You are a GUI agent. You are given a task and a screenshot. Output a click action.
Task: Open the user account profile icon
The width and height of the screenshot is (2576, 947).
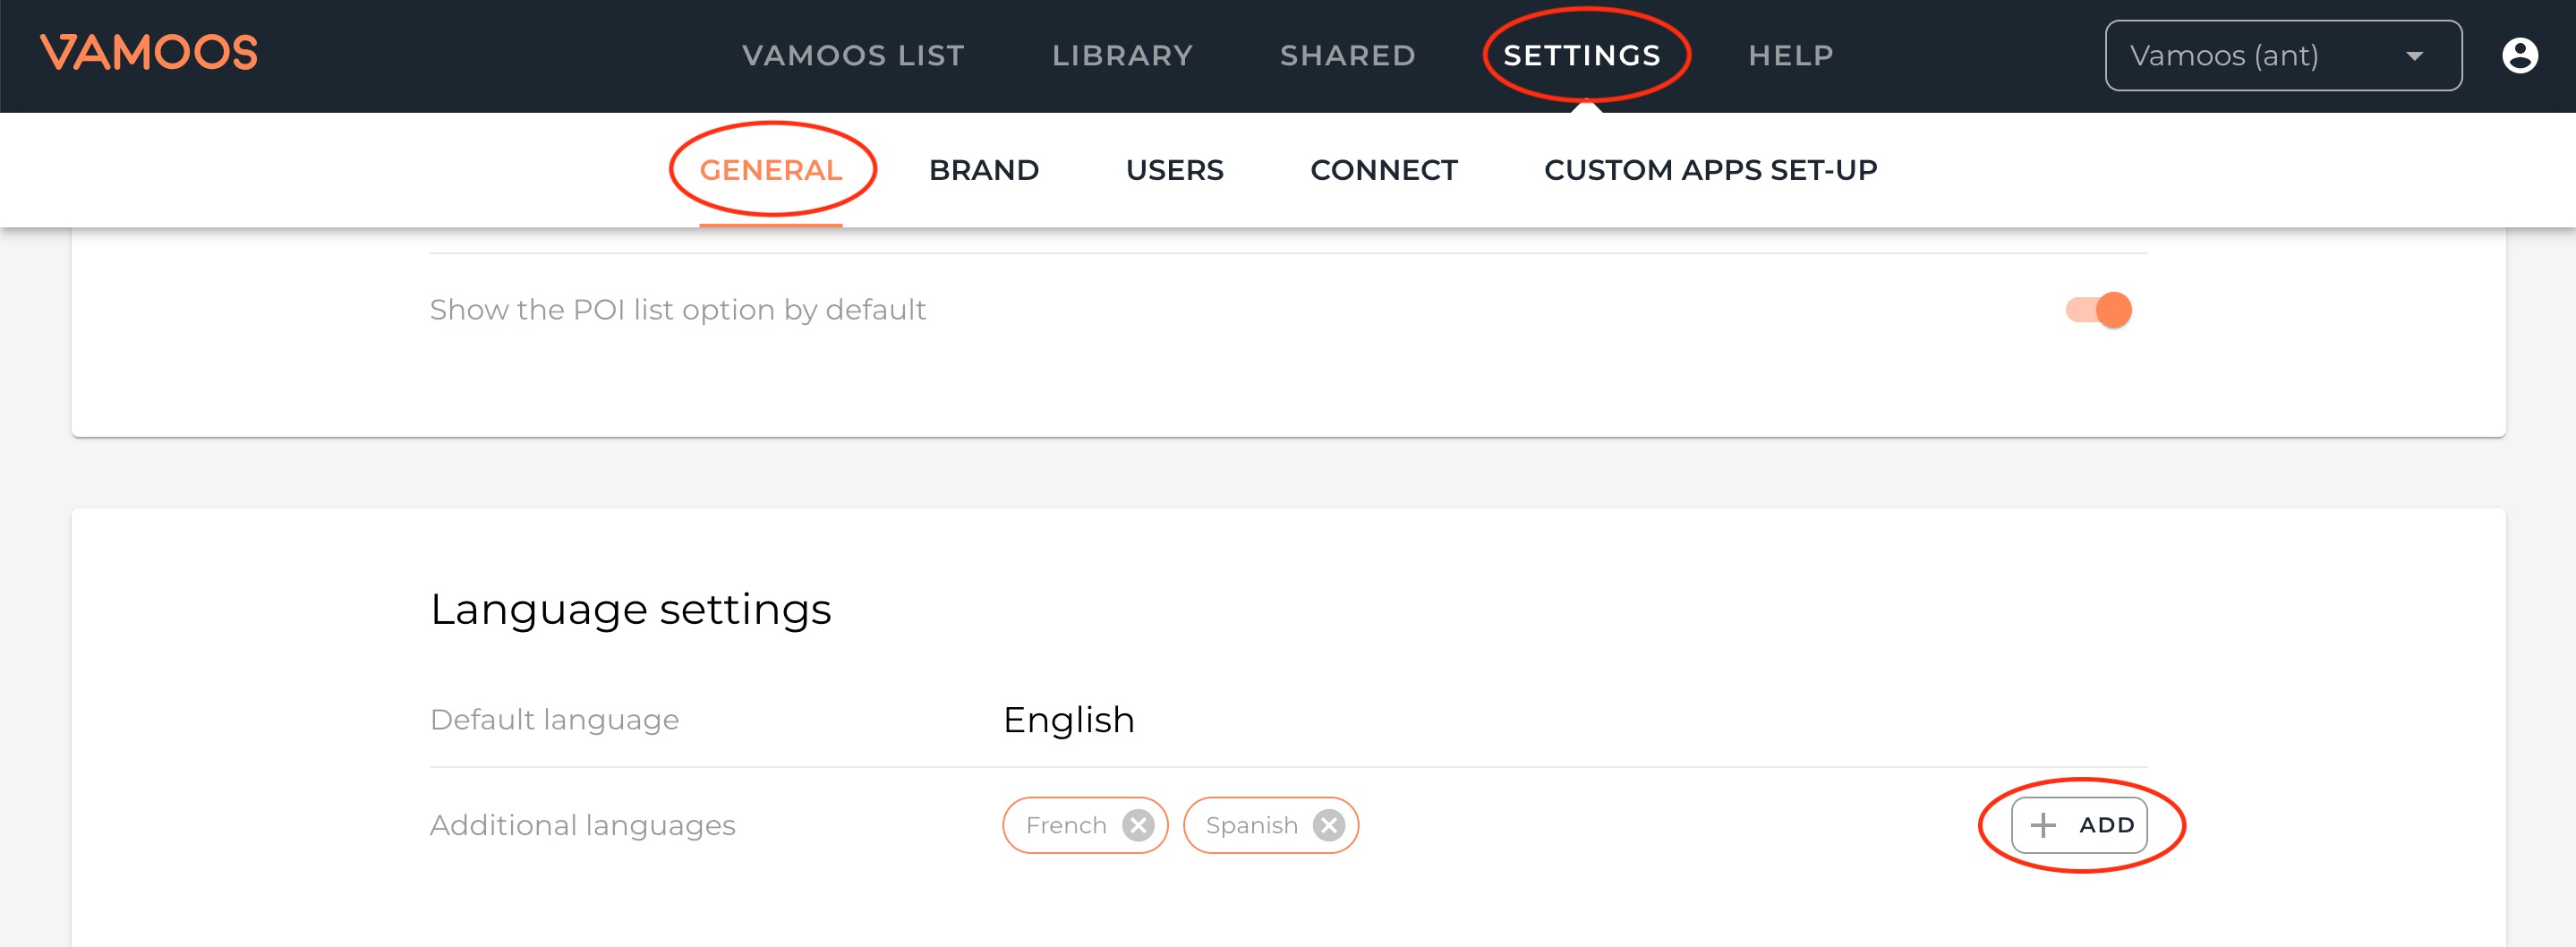pos(2519,56)
